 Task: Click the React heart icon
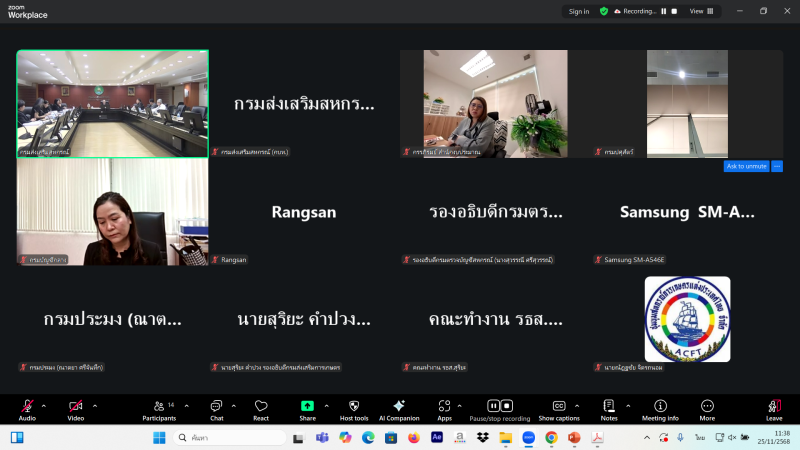click(x=261, y=408)
